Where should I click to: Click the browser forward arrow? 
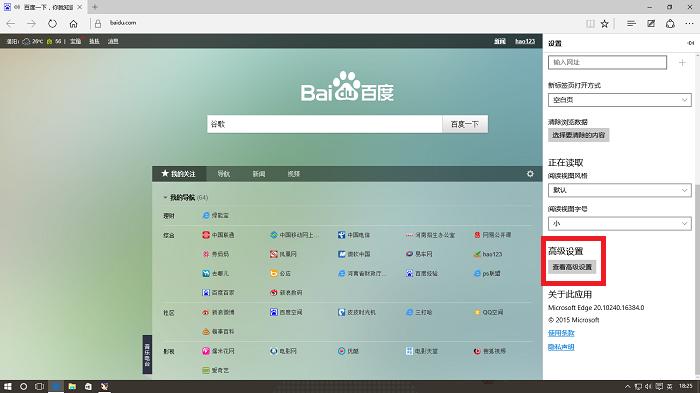point(31,24)
